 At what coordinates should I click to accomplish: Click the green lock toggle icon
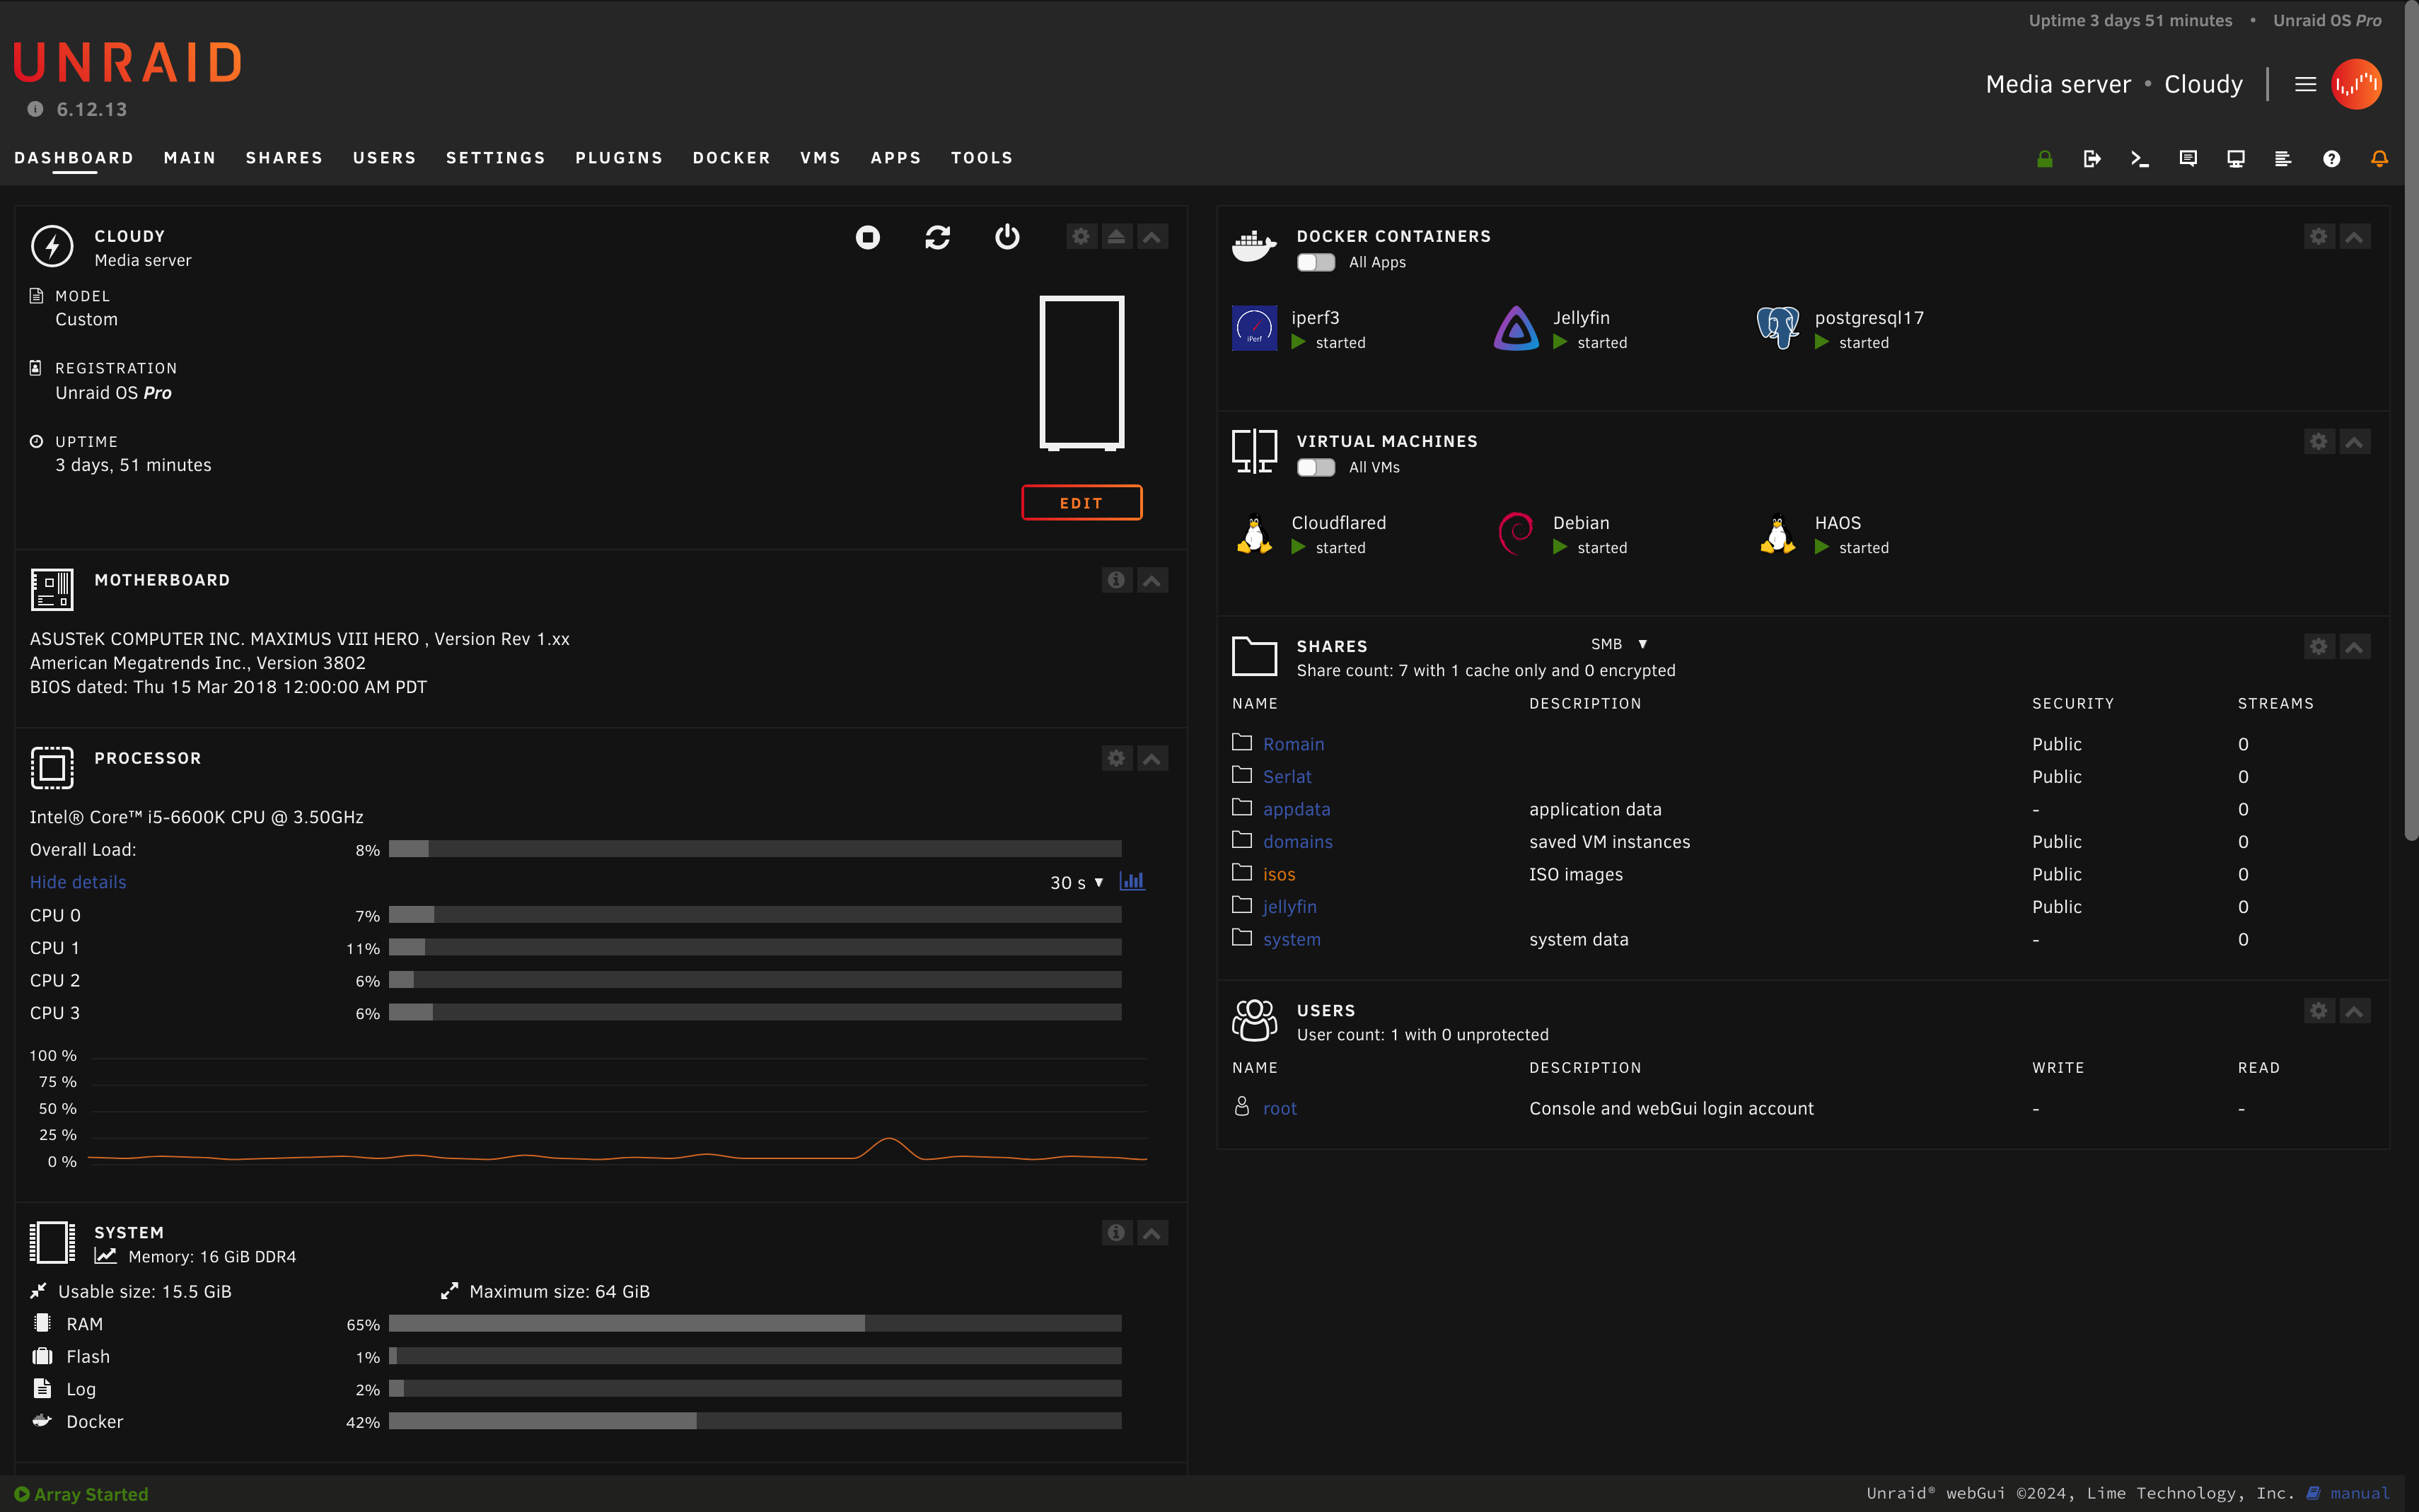coord(2044,159)
